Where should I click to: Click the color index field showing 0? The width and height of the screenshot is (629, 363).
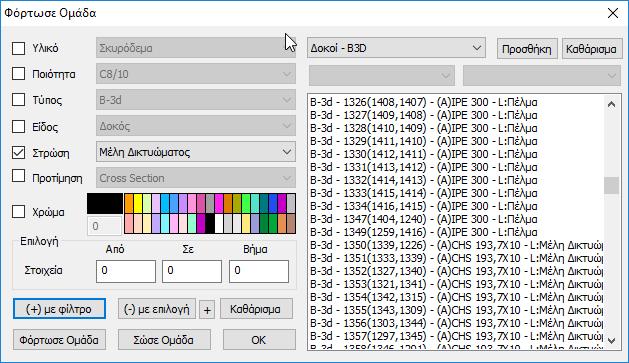[104, 226]
